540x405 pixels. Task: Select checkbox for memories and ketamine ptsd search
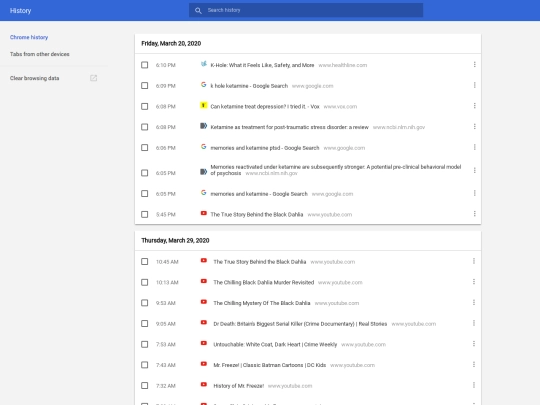coord(145,148)
